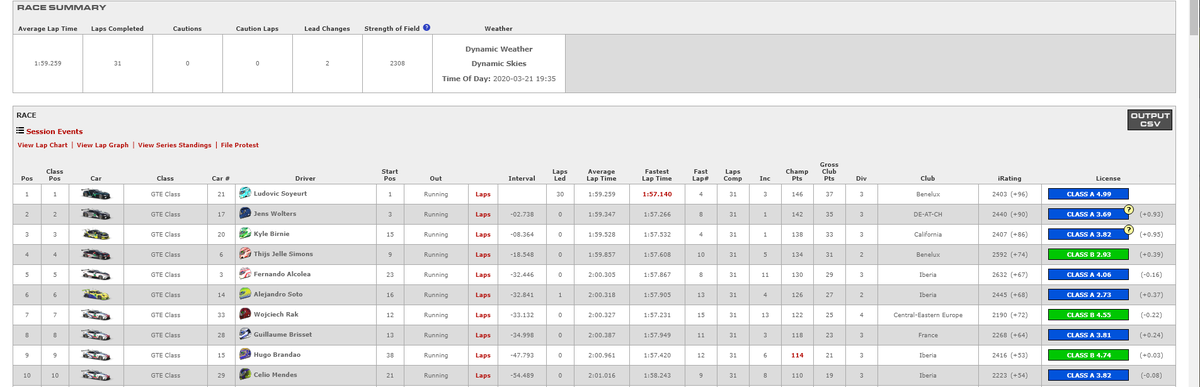
Task: Click driver name Ludovic Soyeurt
Action: pyautogui.click(x=280, y=194)
